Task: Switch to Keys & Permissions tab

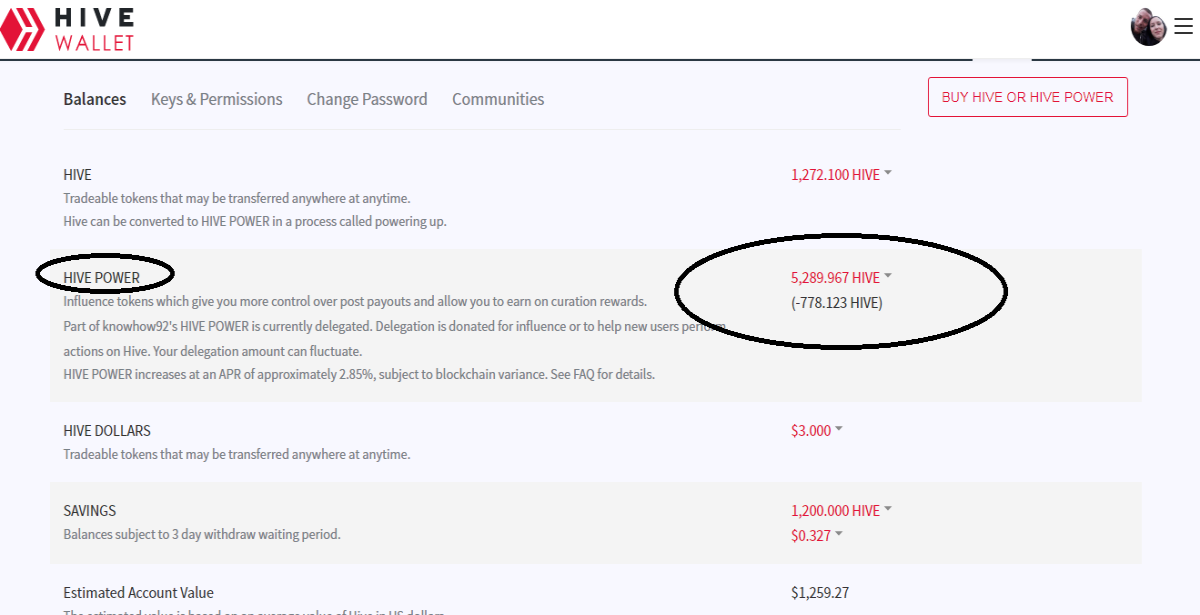Action: [x=217, y=99]
